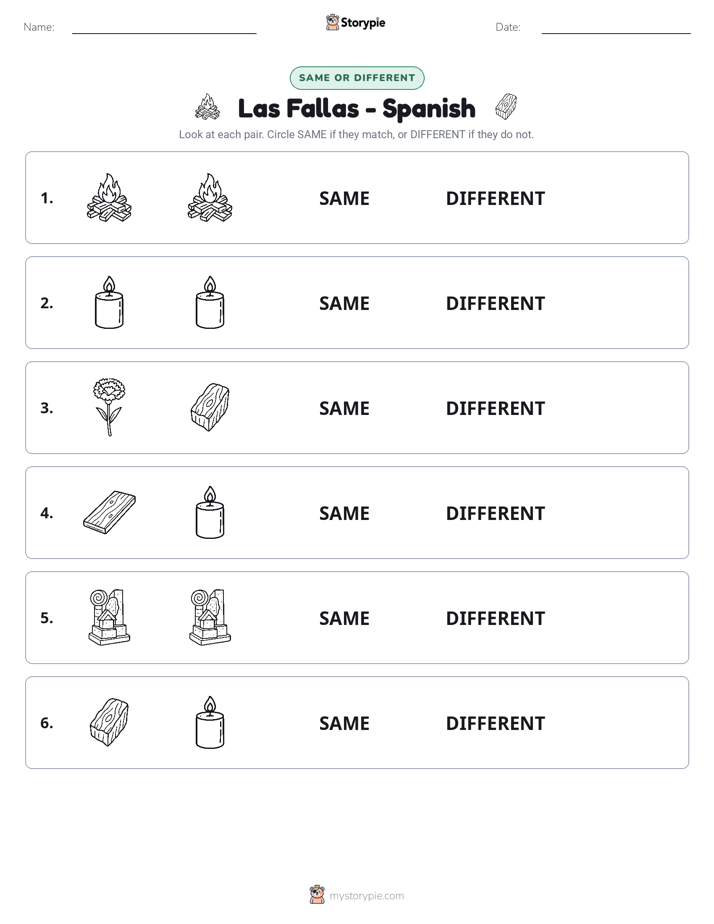714x924 pixels.
Task: Open the mystorypie.com link in footer
Action: point(366,896)
